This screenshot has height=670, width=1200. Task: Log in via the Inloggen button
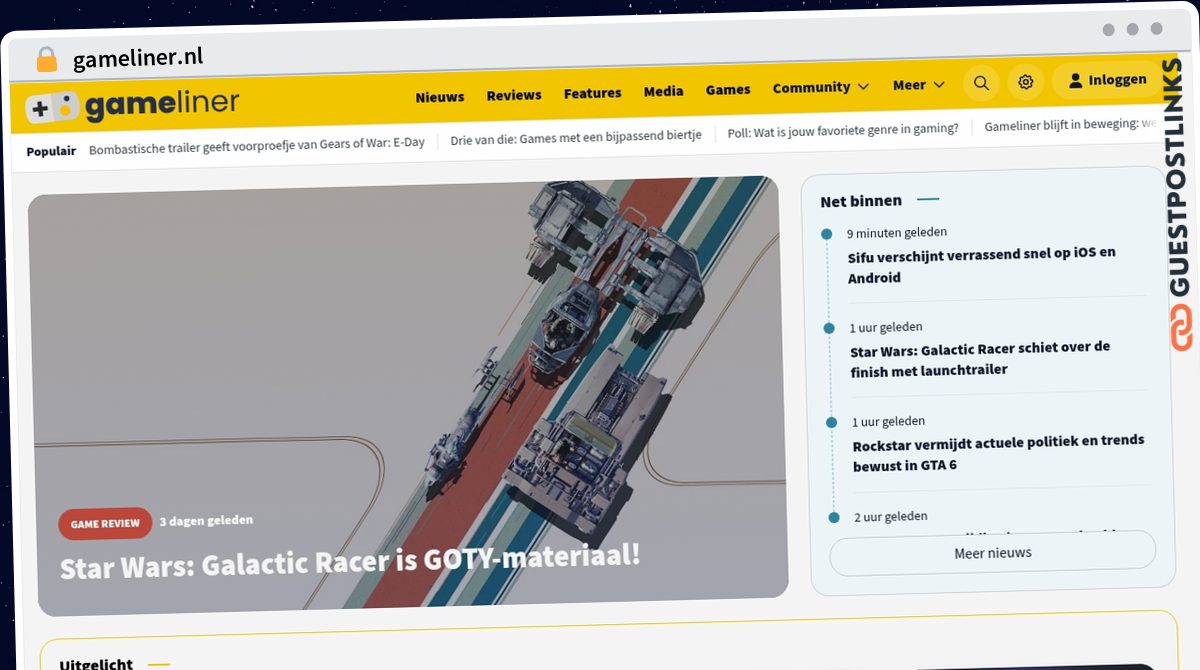pyautogui.click(x=1107, y=80)
